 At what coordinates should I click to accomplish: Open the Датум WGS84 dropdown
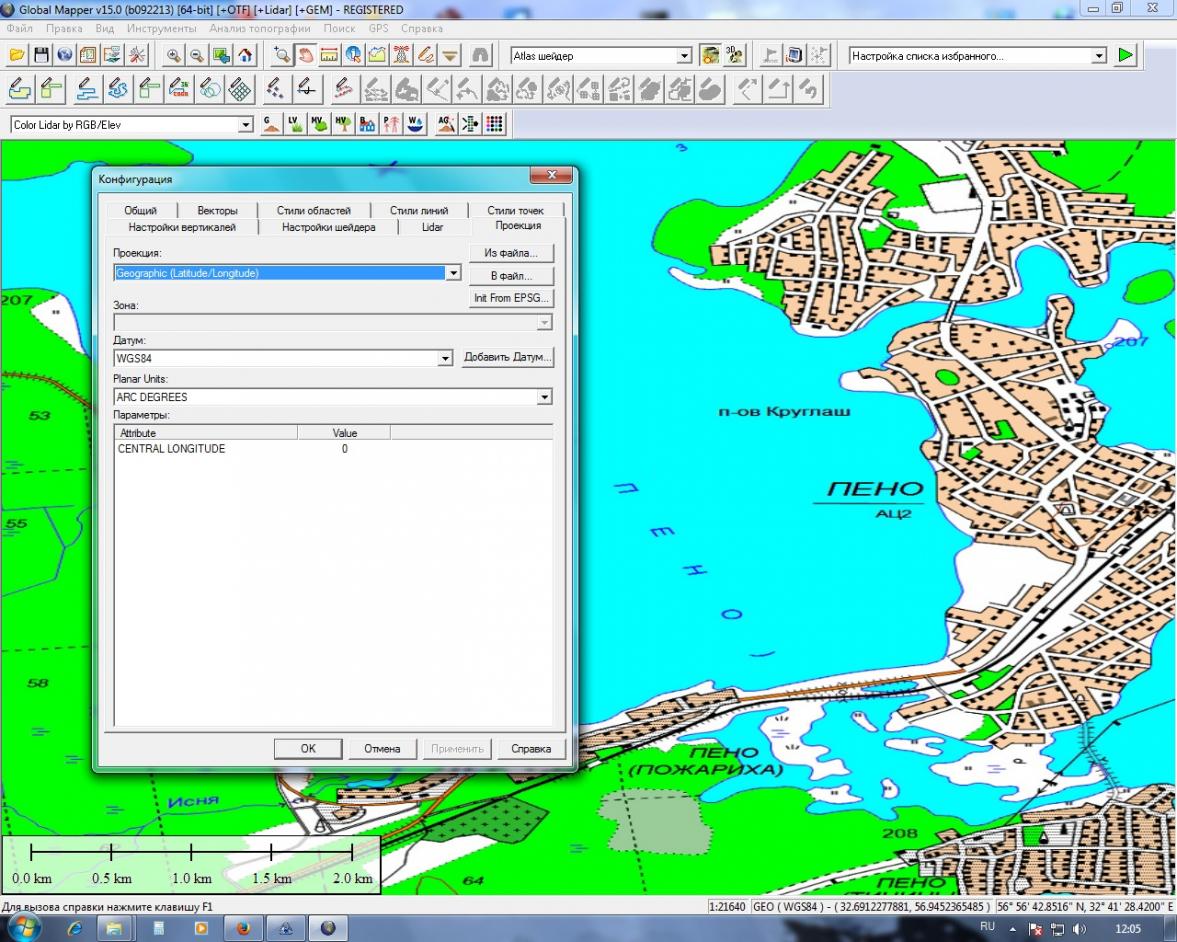click(x=445, y=358)
